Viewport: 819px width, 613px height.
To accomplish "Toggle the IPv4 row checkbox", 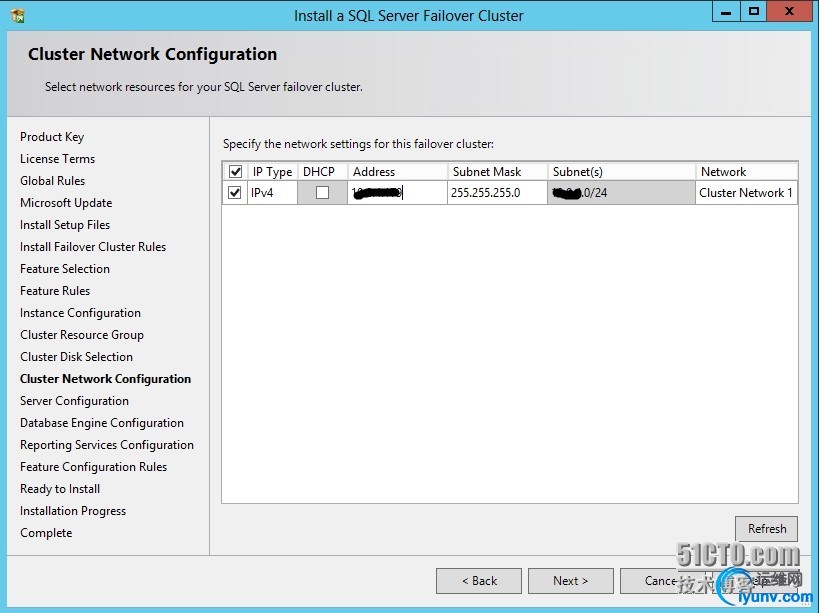I will tap(235, 193).
